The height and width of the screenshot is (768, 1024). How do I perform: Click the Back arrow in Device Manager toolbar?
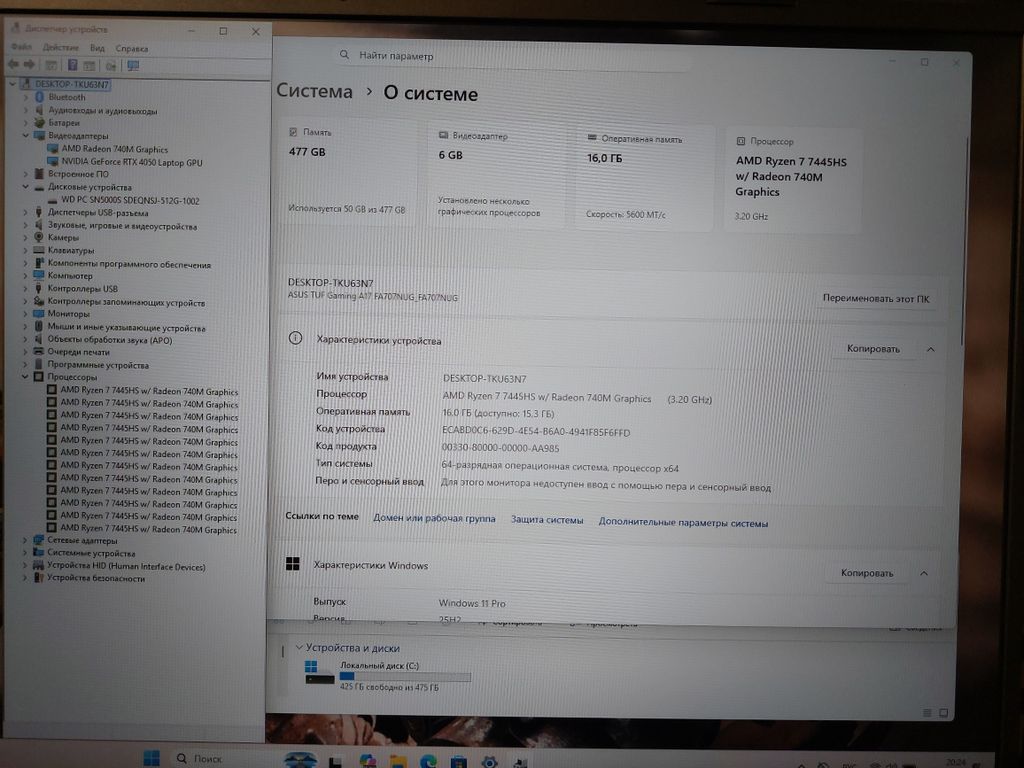coord(12,65)
